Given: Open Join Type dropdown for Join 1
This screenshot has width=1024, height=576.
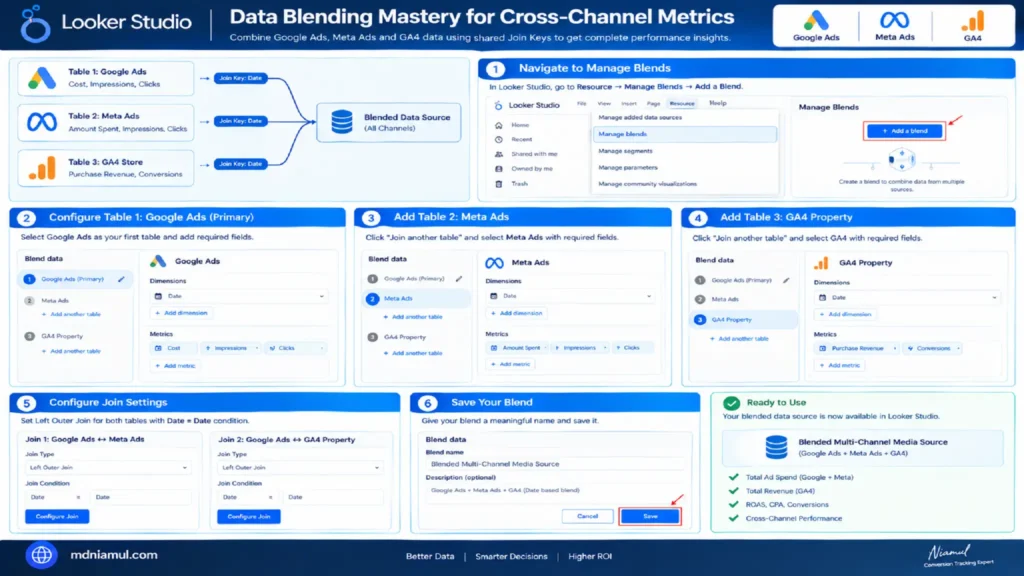Looking at the screenshot, I should [x=108, y=468].
